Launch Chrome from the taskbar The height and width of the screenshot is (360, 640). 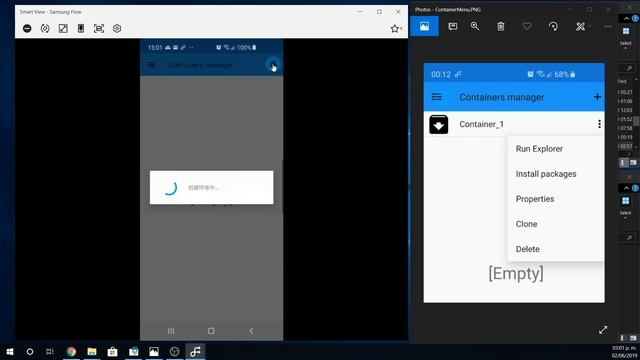coord(71,351)
